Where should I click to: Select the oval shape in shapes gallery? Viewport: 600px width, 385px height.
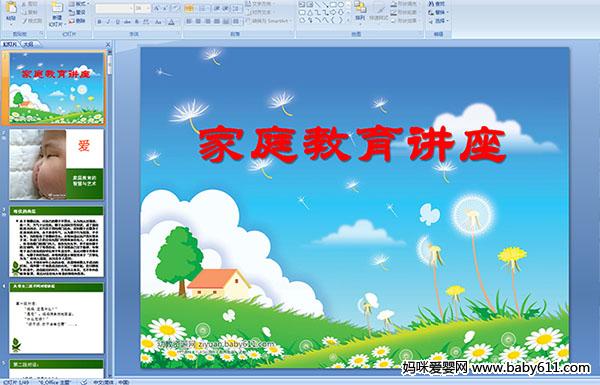coord(340,5)
